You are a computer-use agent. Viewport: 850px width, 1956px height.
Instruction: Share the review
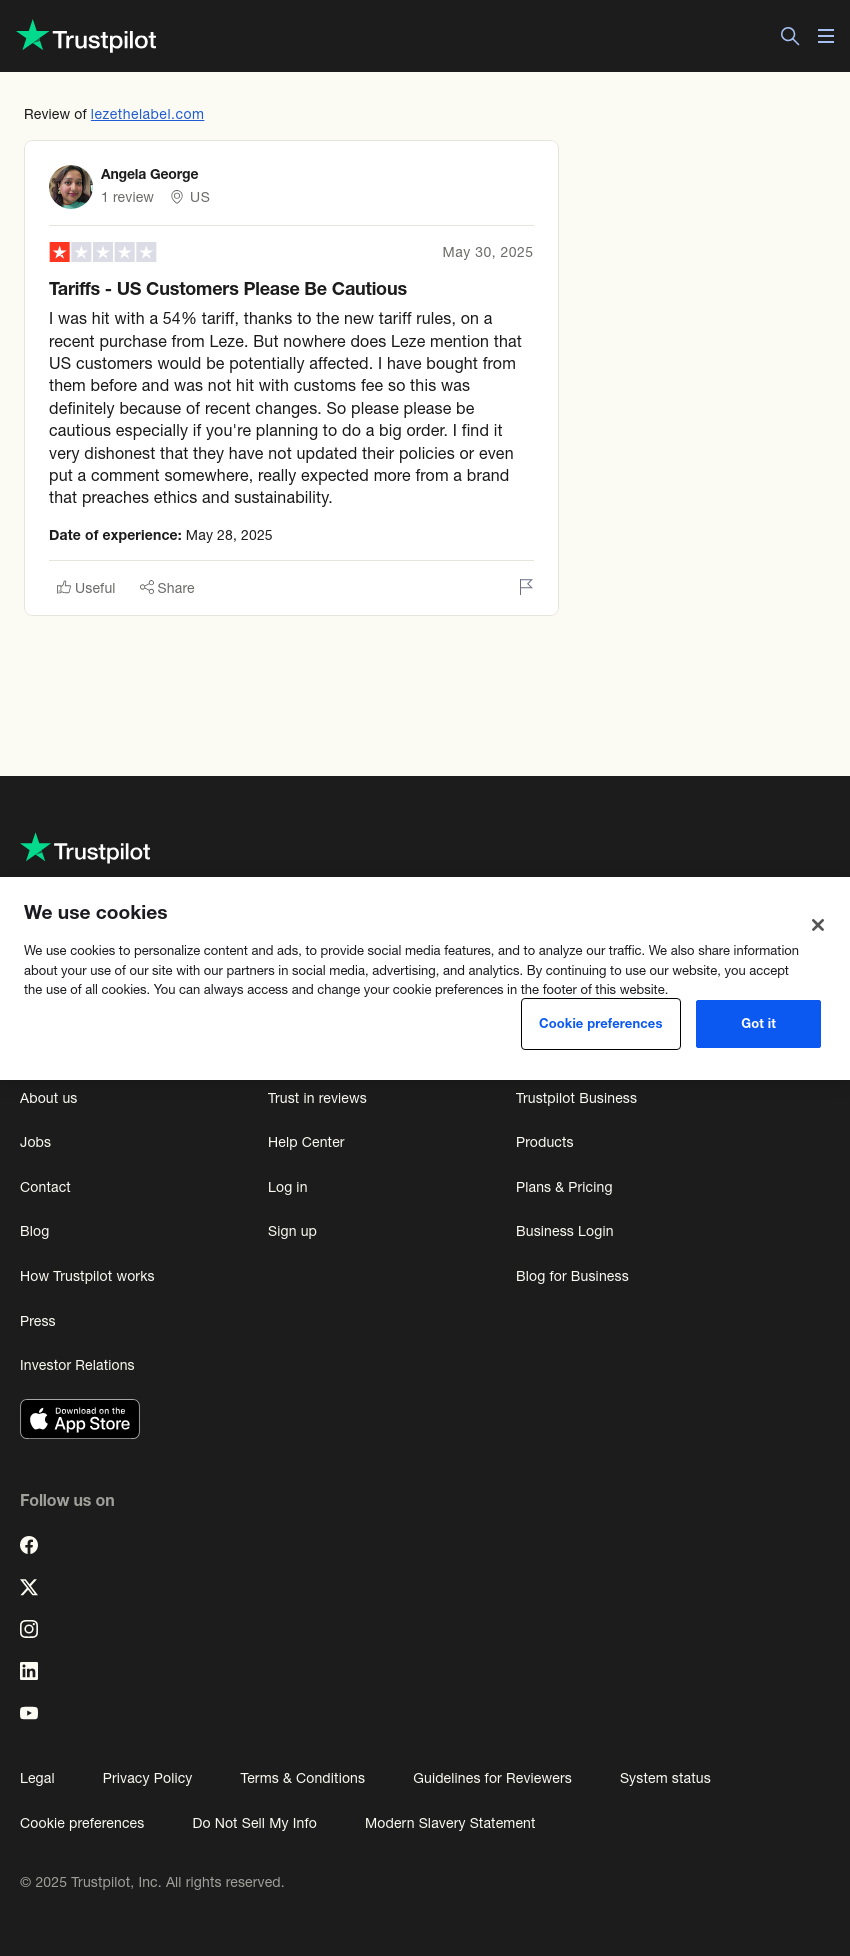[x=167, y=588]
